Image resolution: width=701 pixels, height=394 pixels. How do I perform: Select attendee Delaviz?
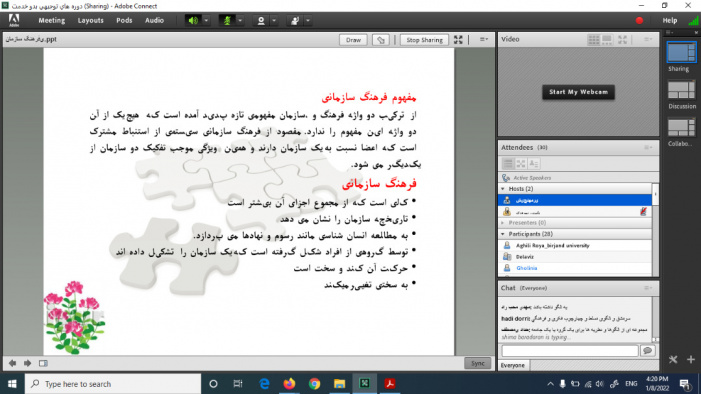(x=575, y=257)
